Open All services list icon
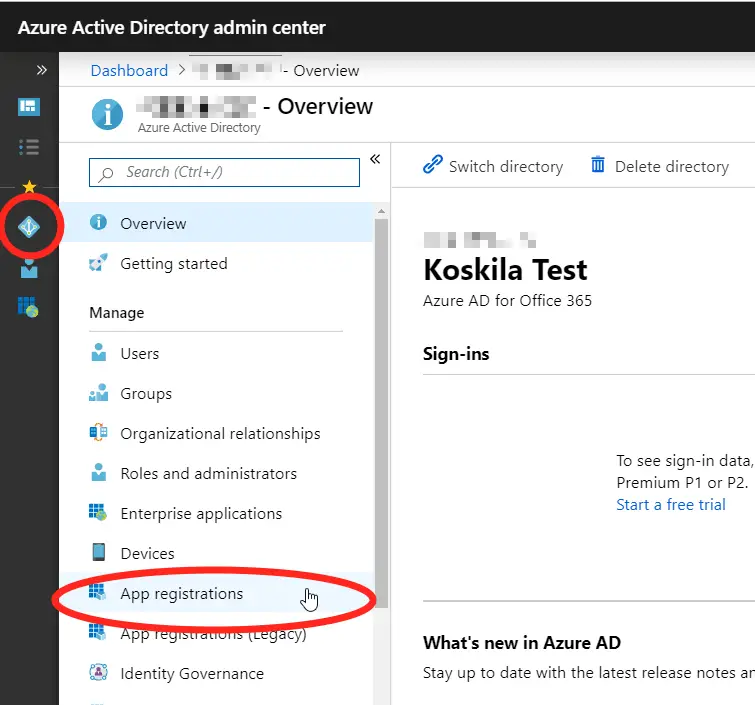Screen dimensions: 755x705 tap(29, 147)
